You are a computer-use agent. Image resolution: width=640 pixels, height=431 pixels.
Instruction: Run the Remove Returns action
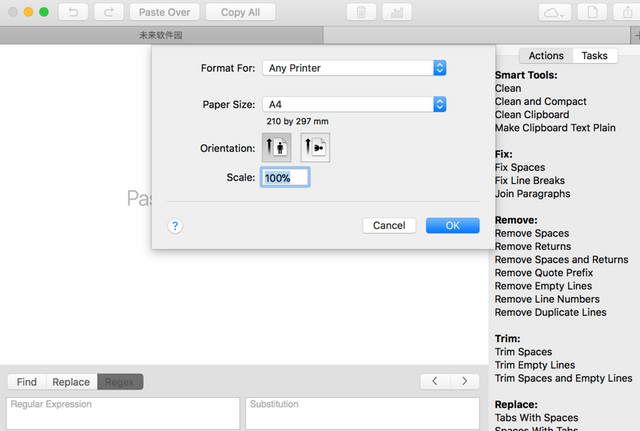[x=533, y=246]
